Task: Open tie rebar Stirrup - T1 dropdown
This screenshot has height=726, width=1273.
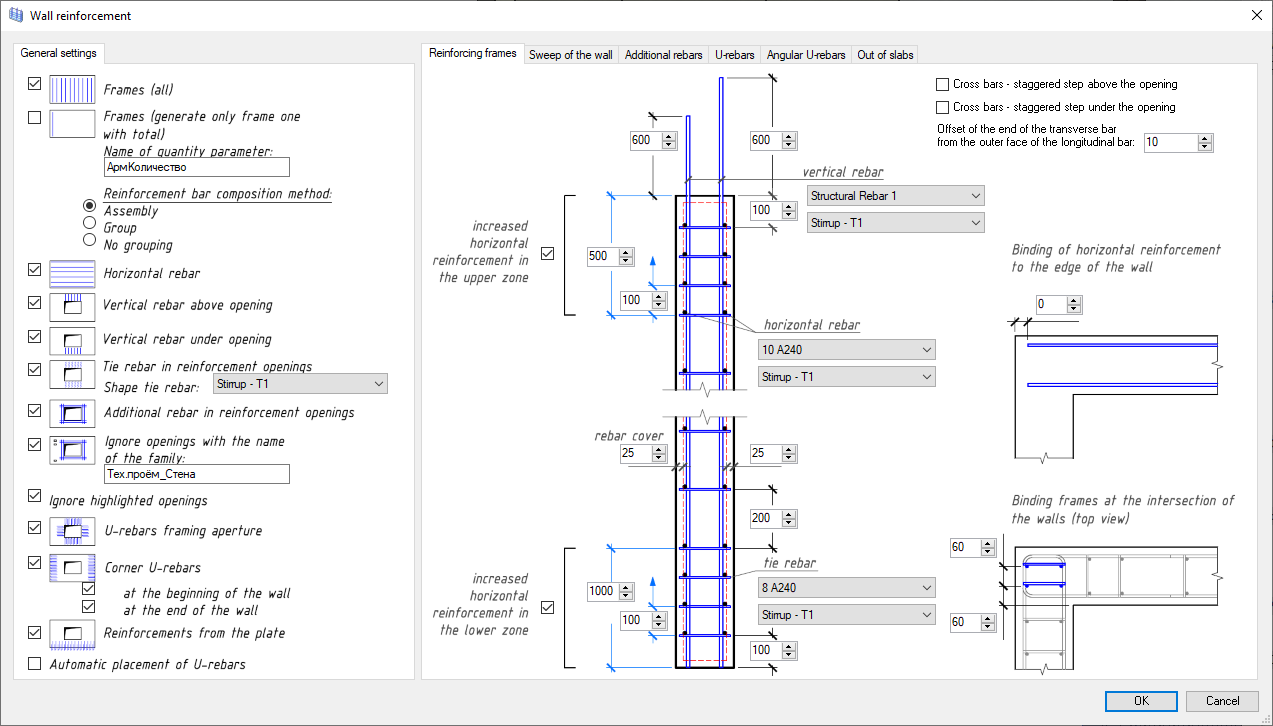Action: point(847,615)
